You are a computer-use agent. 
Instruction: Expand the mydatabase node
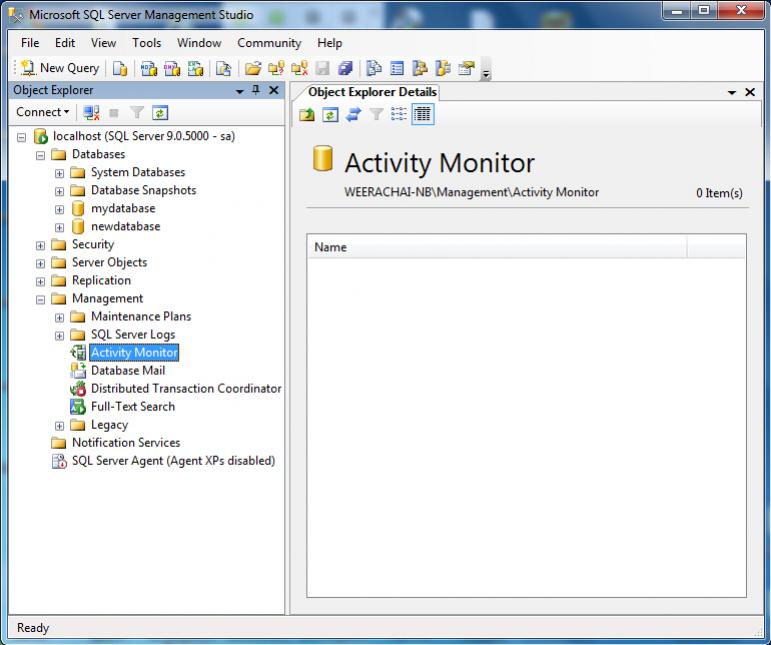[x=59, y=209]
